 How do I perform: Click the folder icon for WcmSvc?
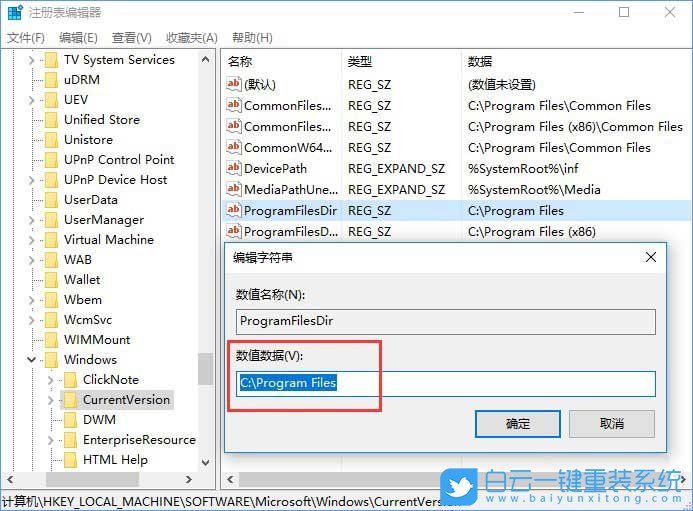pos(52,320)
